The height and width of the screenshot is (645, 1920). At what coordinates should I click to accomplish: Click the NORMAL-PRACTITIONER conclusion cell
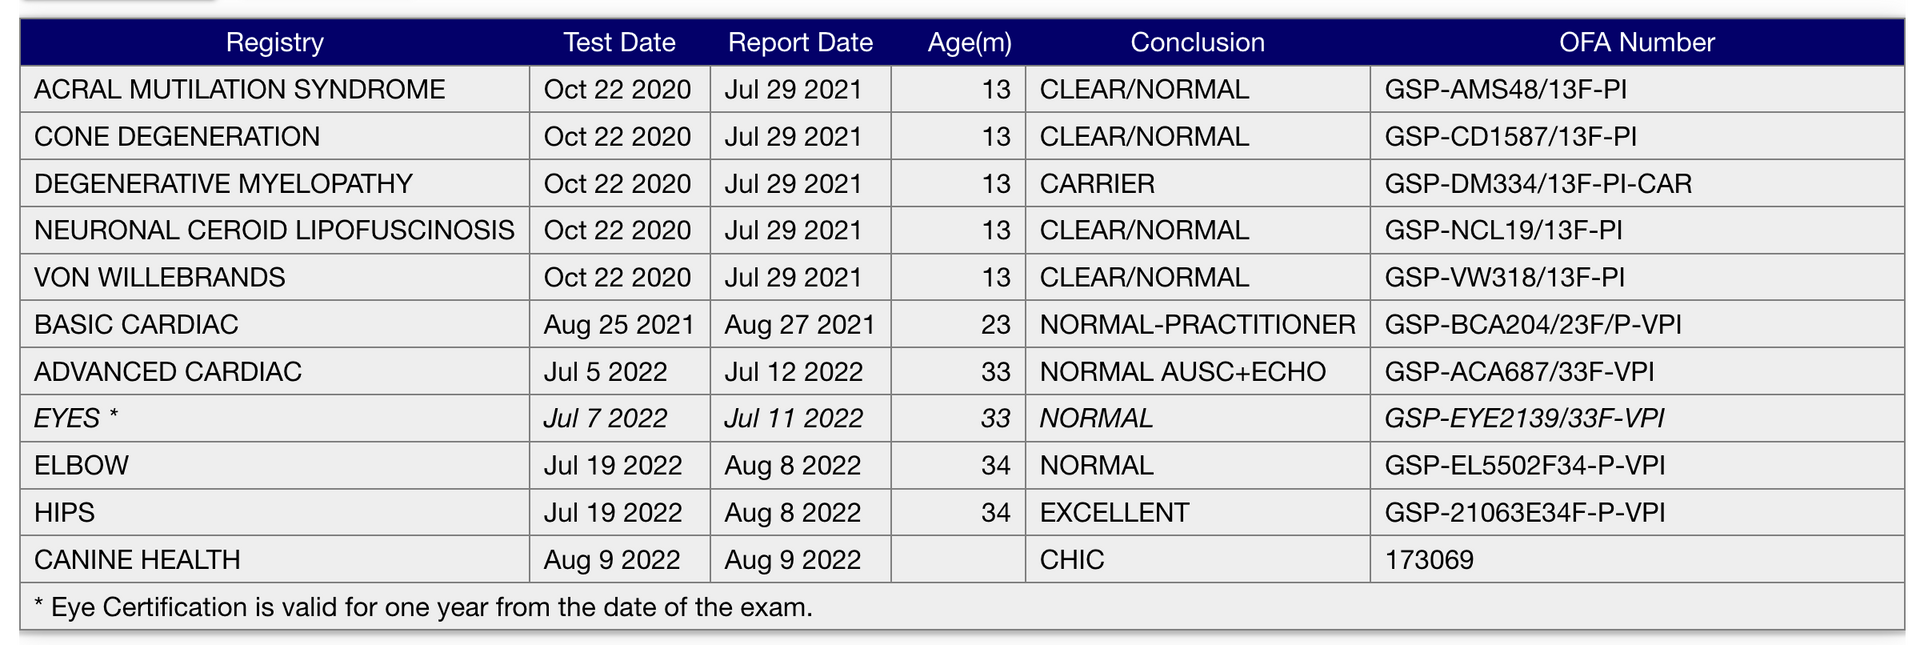(1198, 324)
